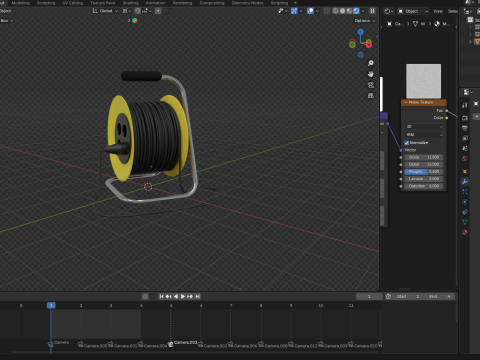Select material preview shading

(x=349, y=11)
